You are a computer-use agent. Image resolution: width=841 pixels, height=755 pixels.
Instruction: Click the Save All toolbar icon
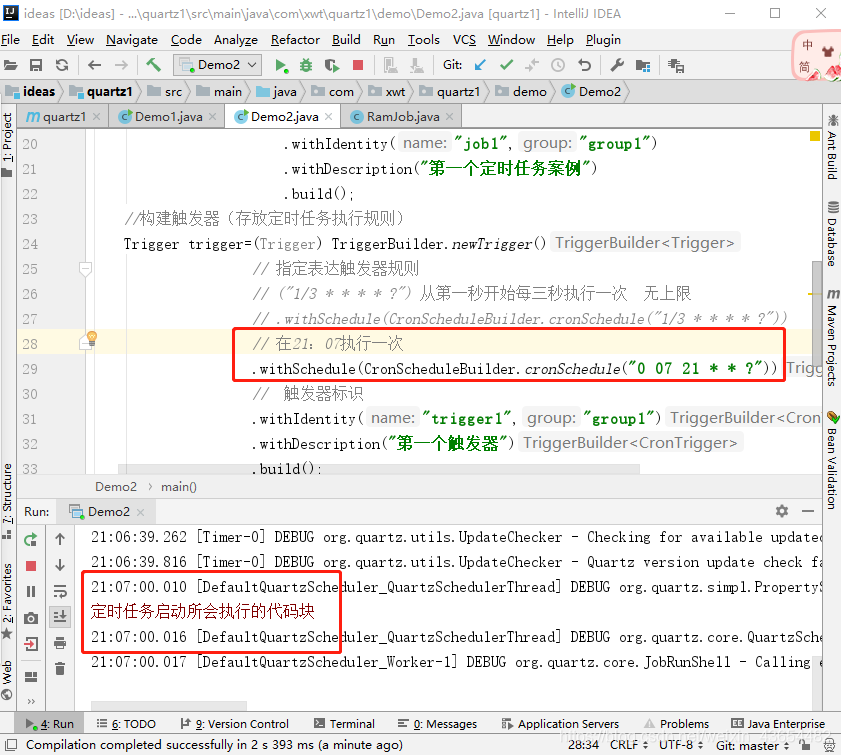(x=36, y=65)
